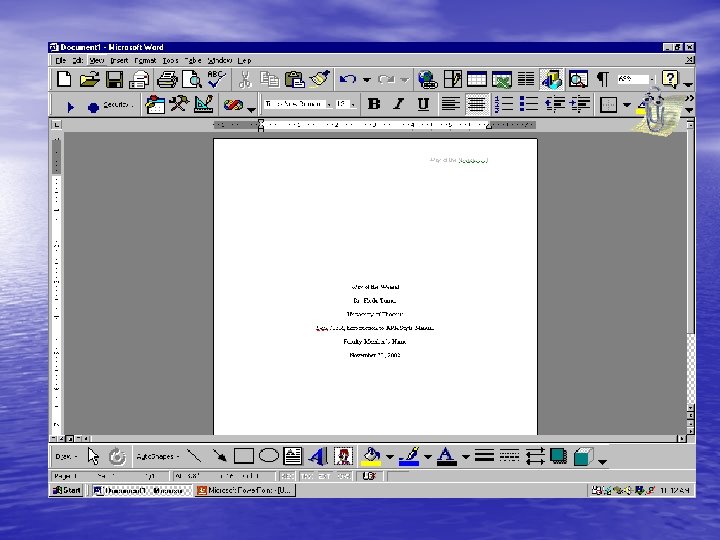Decrease paragraph indent
720x540 pixels.
(x=555, y=104)
